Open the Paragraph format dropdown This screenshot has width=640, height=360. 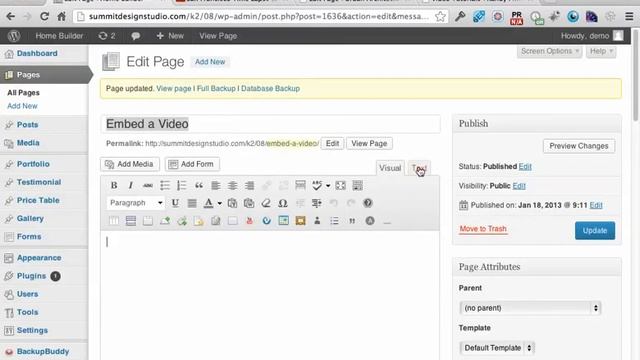point(136,203)
